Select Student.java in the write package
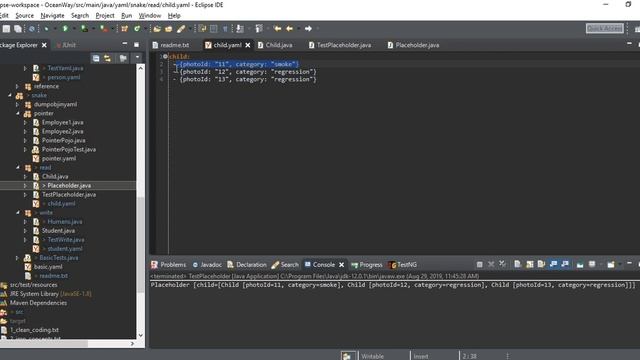The width and height of the screenshot is (640, 360). (x=58, y=231)
